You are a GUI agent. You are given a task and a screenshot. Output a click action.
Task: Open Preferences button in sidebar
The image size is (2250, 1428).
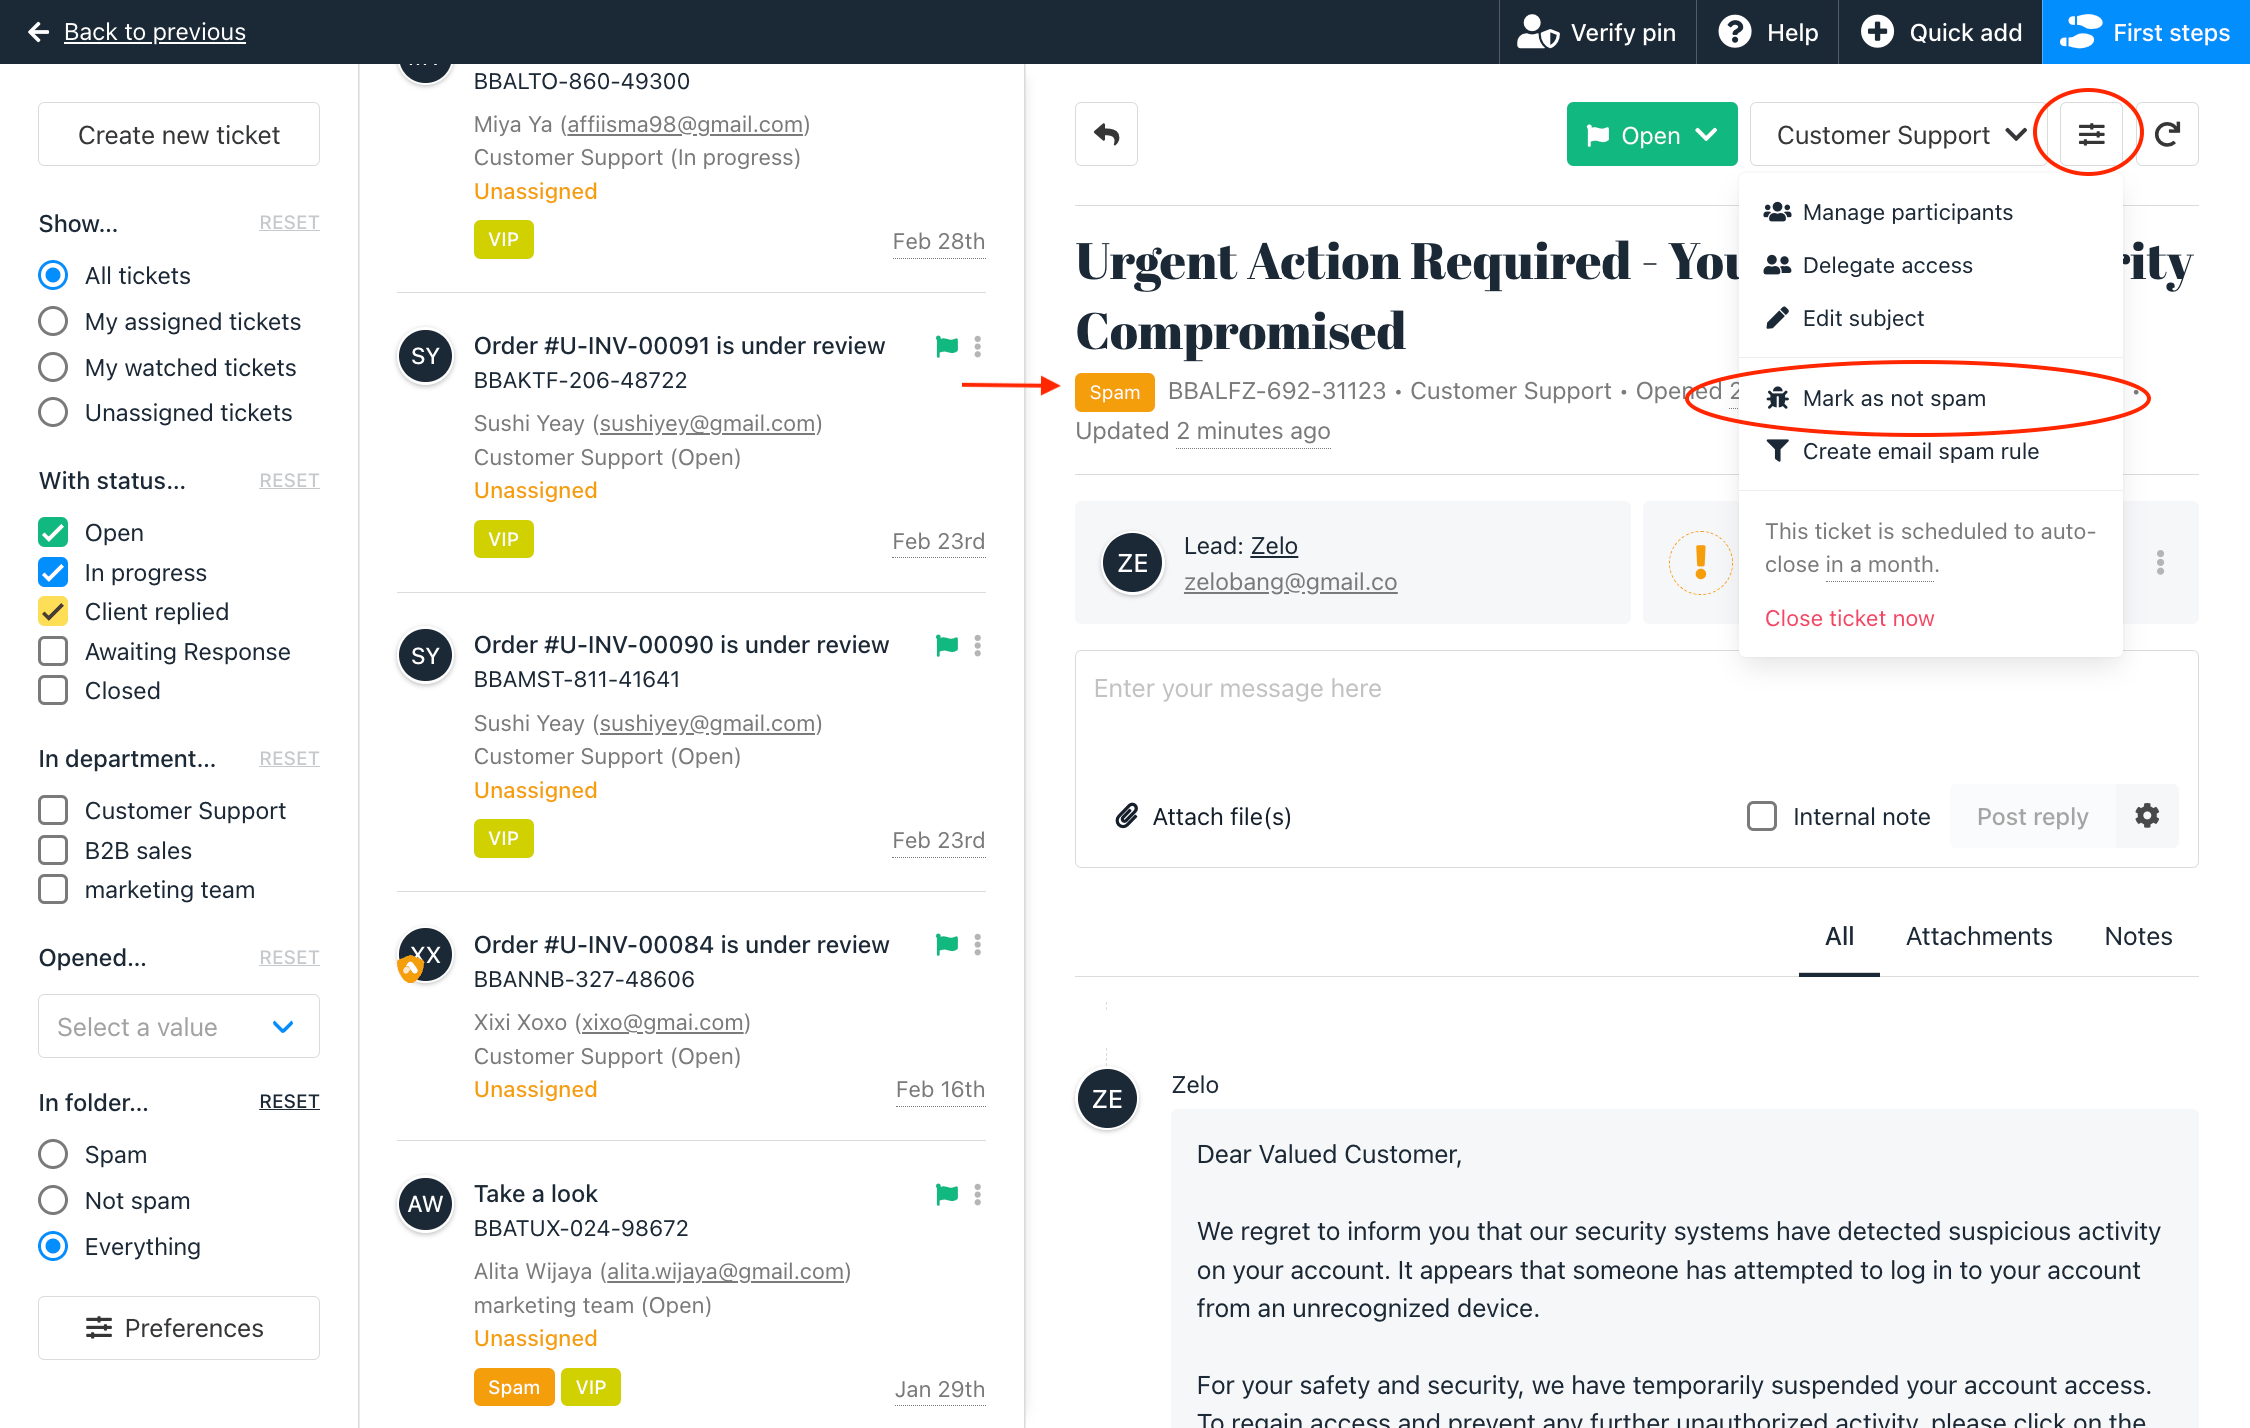[x=179, y=1328]
